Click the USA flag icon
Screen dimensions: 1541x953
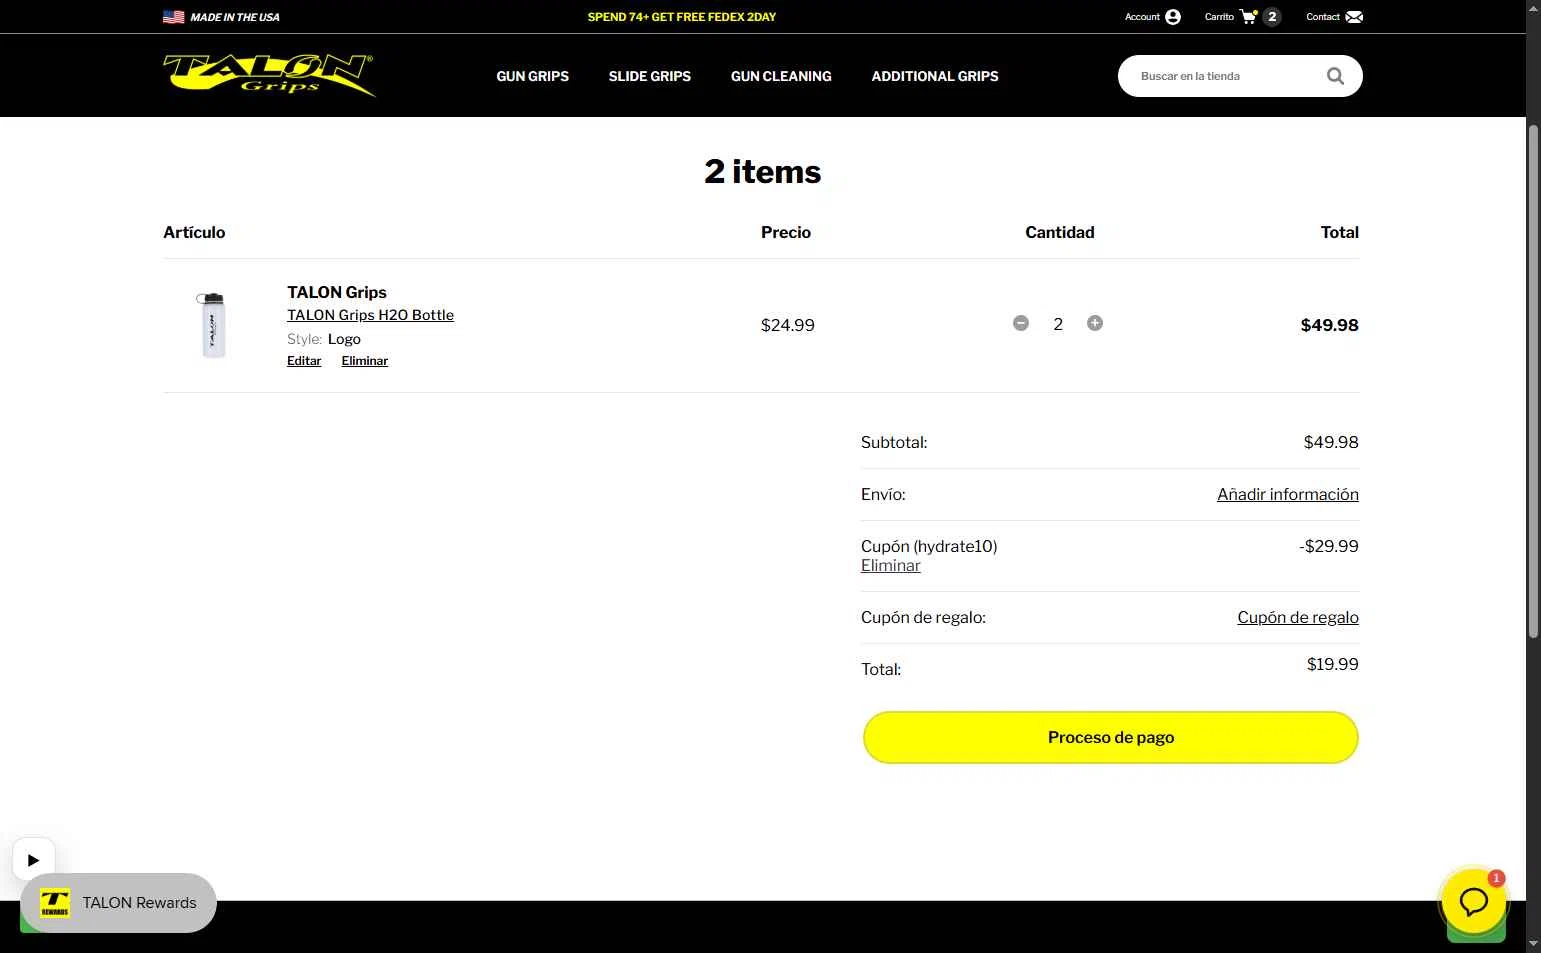tap(174, 17)
